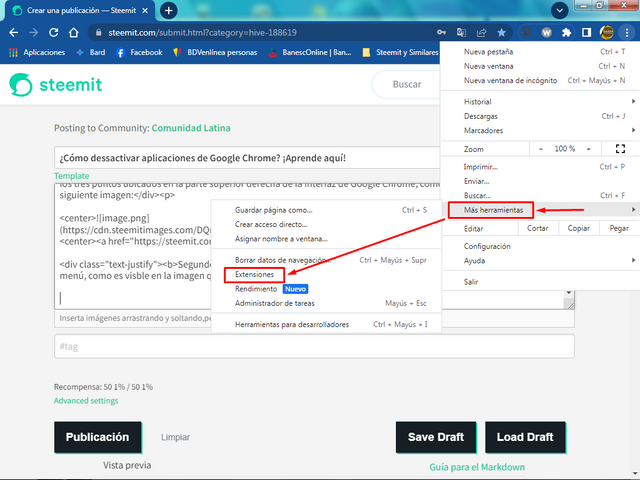The image size is (640, 480).
Task: Open Configuración from the menu
Action: click(540, 246)
